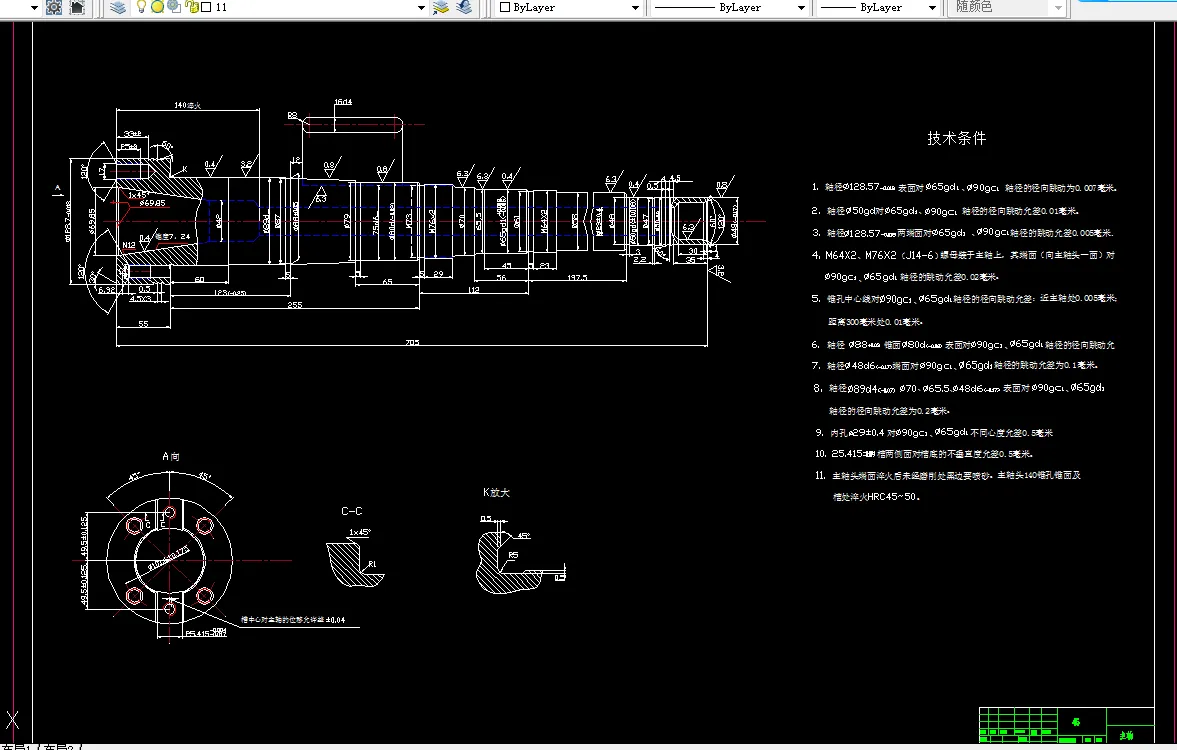Open the lineweight ByLayer dropdown
Image resolution: width=1177 pixels, height=750 pixels.
coord(930,7)
